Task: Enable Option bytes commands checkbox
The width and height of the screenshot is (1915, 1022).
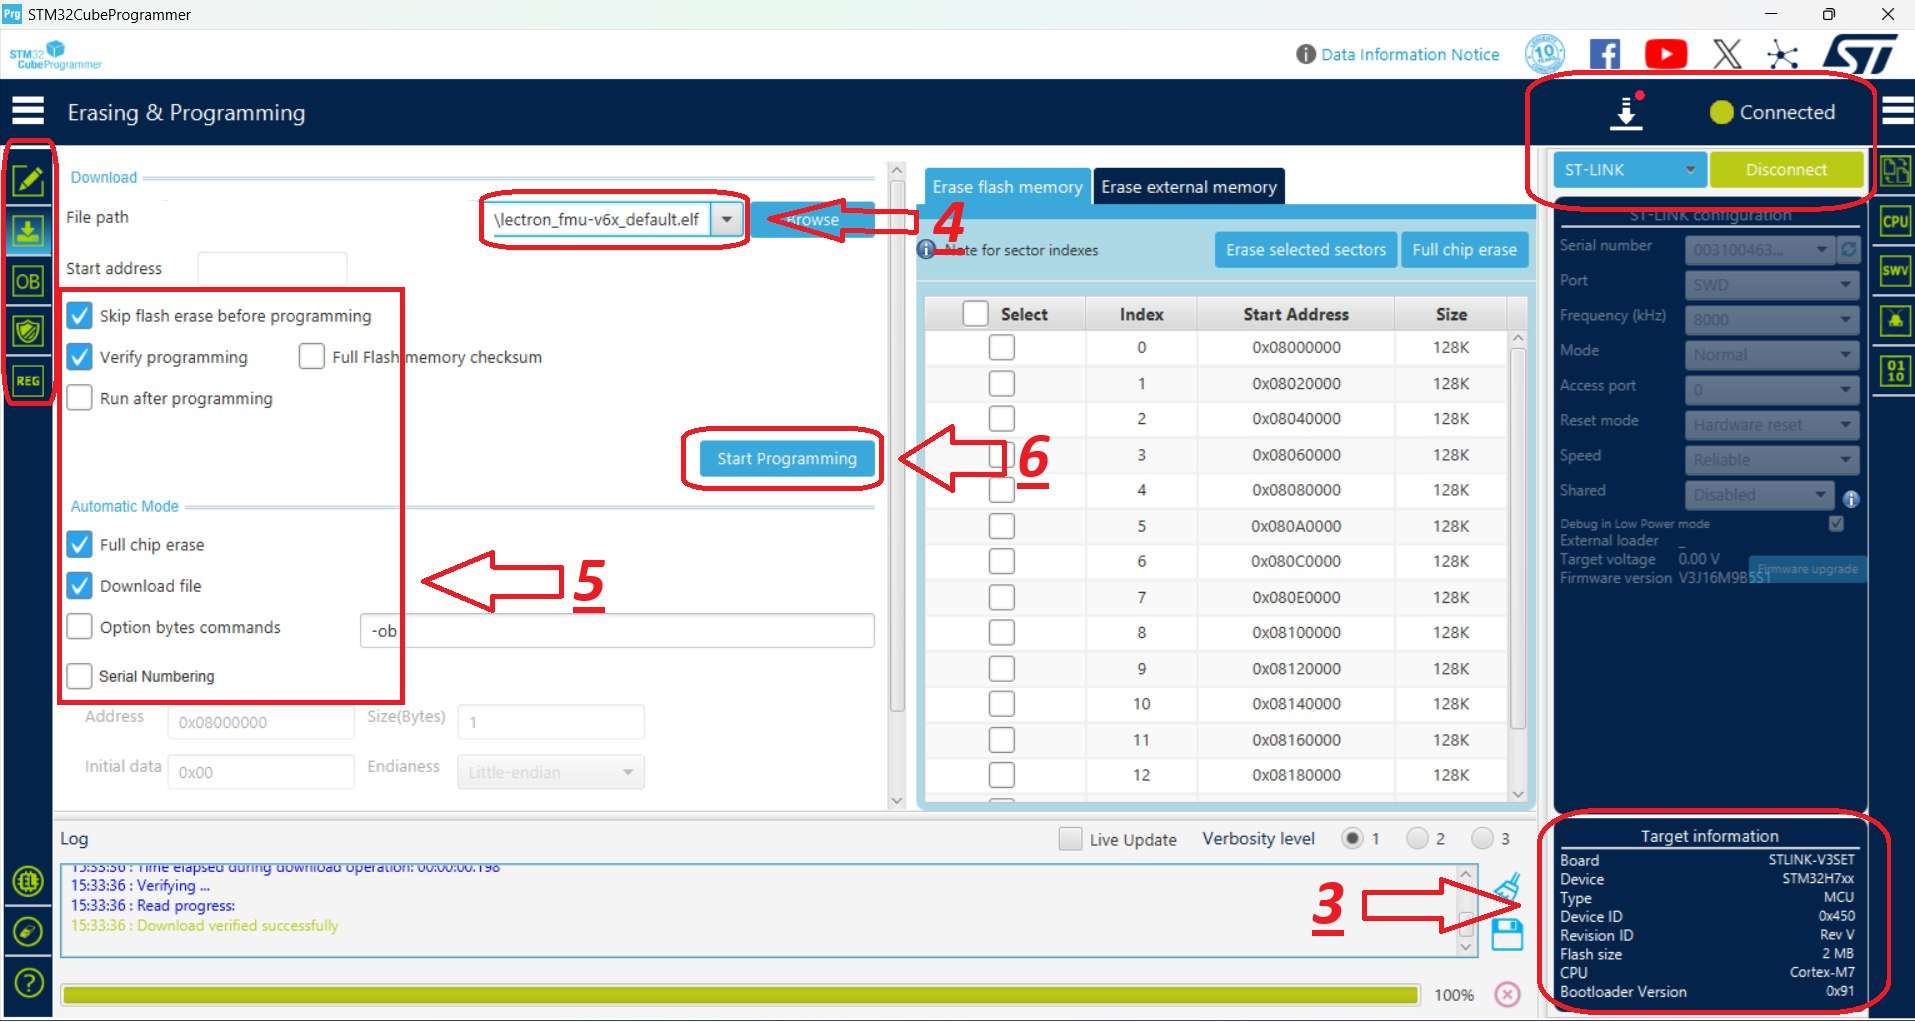Action: [x=79, y=627]
